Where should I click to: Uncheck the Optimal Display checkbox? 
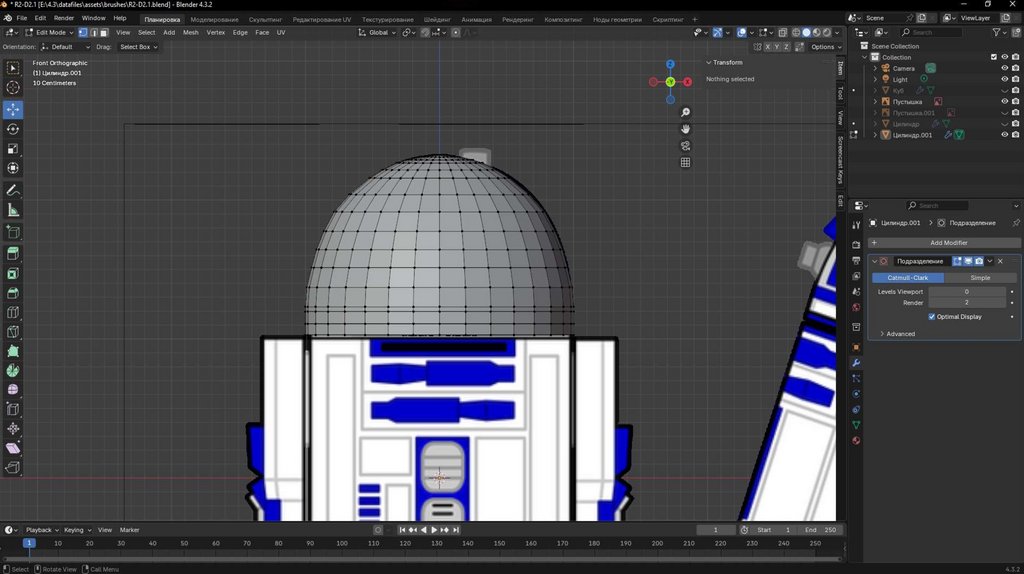tap(932, 317)
